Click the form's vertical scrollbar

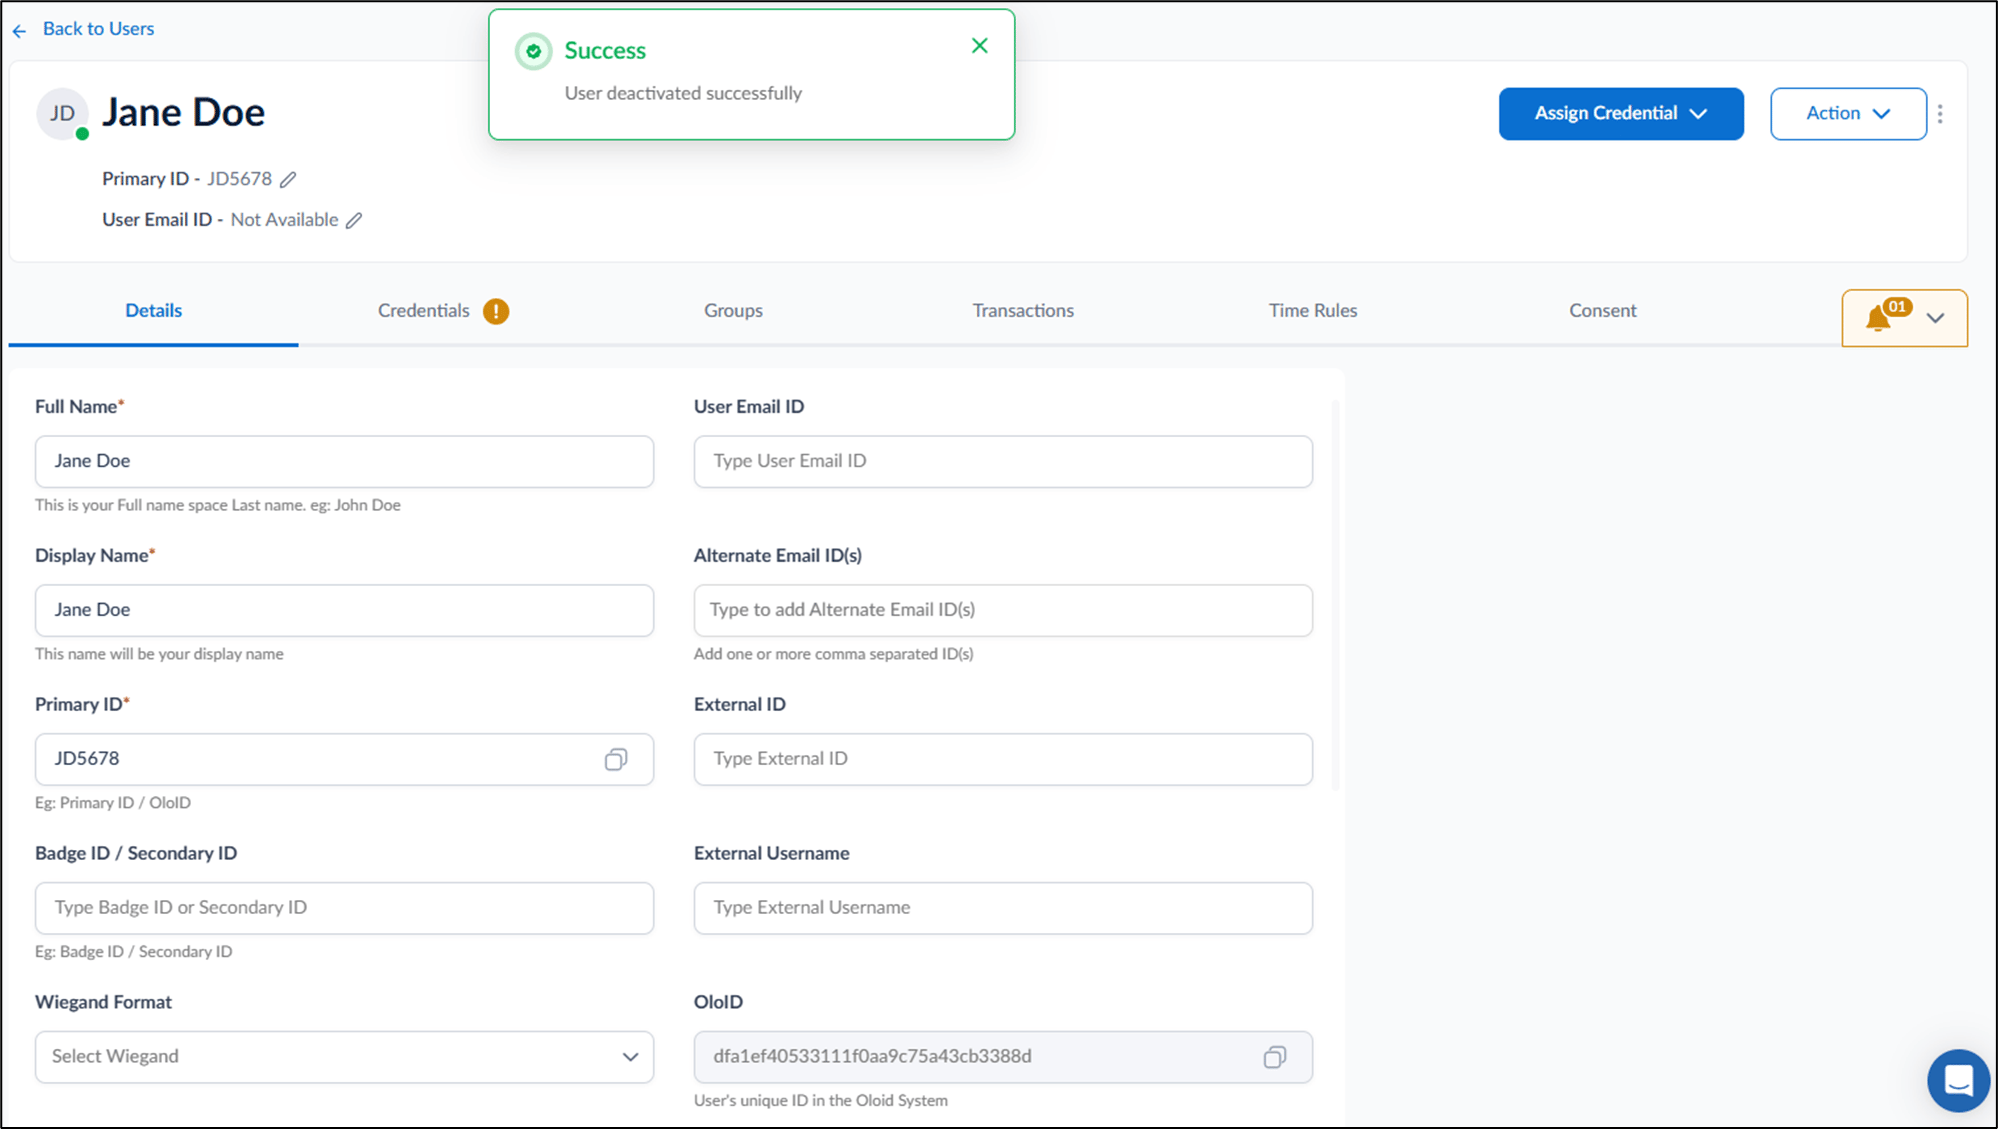pos(1336,595)
